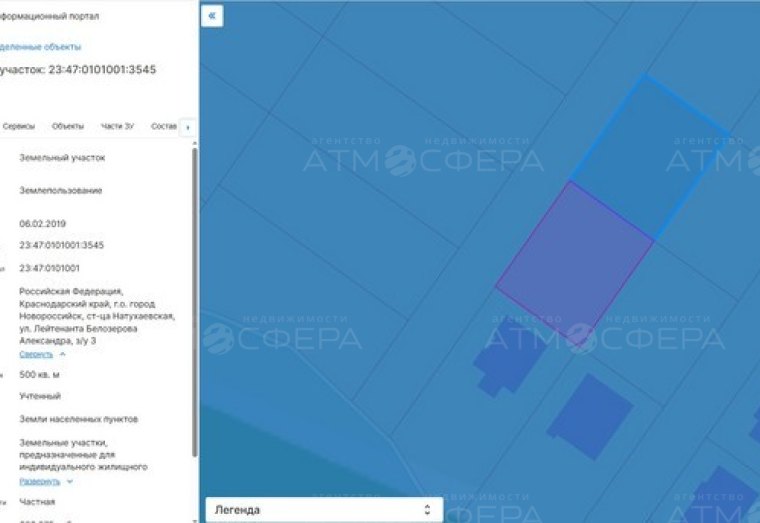The height and width of the screenshot is (523, 760).
Task: Click the panel's vertical scrollbar
Action: tap(194, 301)
